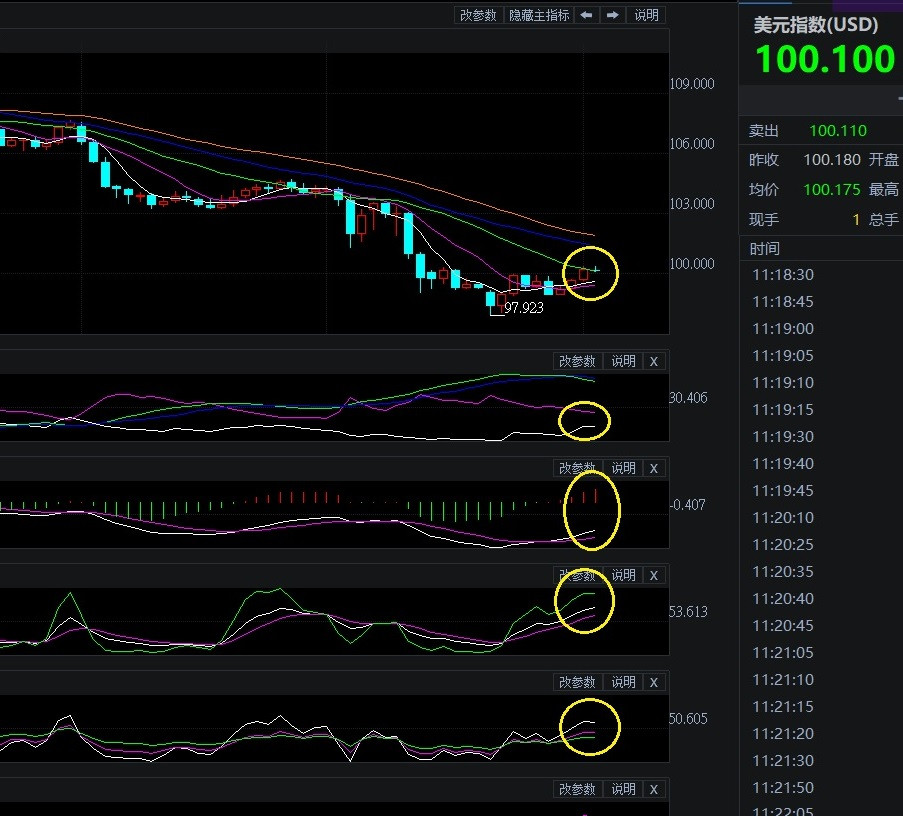
Task: Open 改参数 for the main candlestick chart
Action: [x=478, y=15]
